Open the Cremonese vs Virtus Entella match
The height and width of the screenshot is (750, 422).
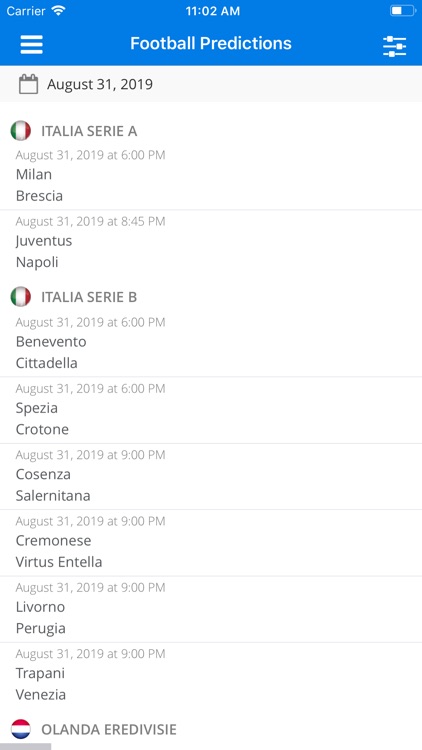coord(211,543)
